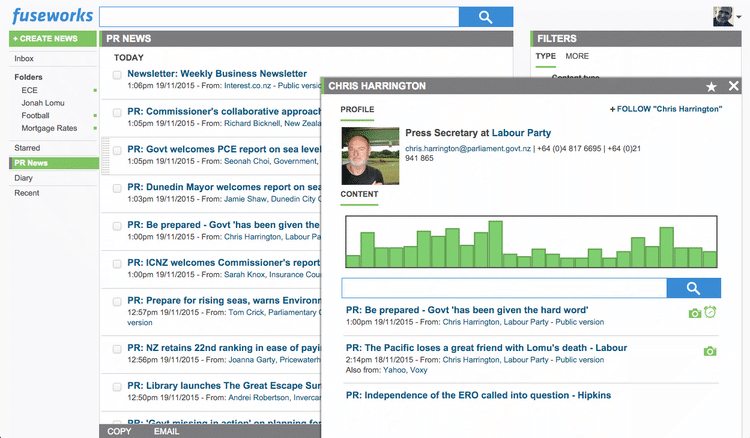This screenshot has width=750, height=438.
Task: Click the content search button in profile panel
Action: [693, 288]
